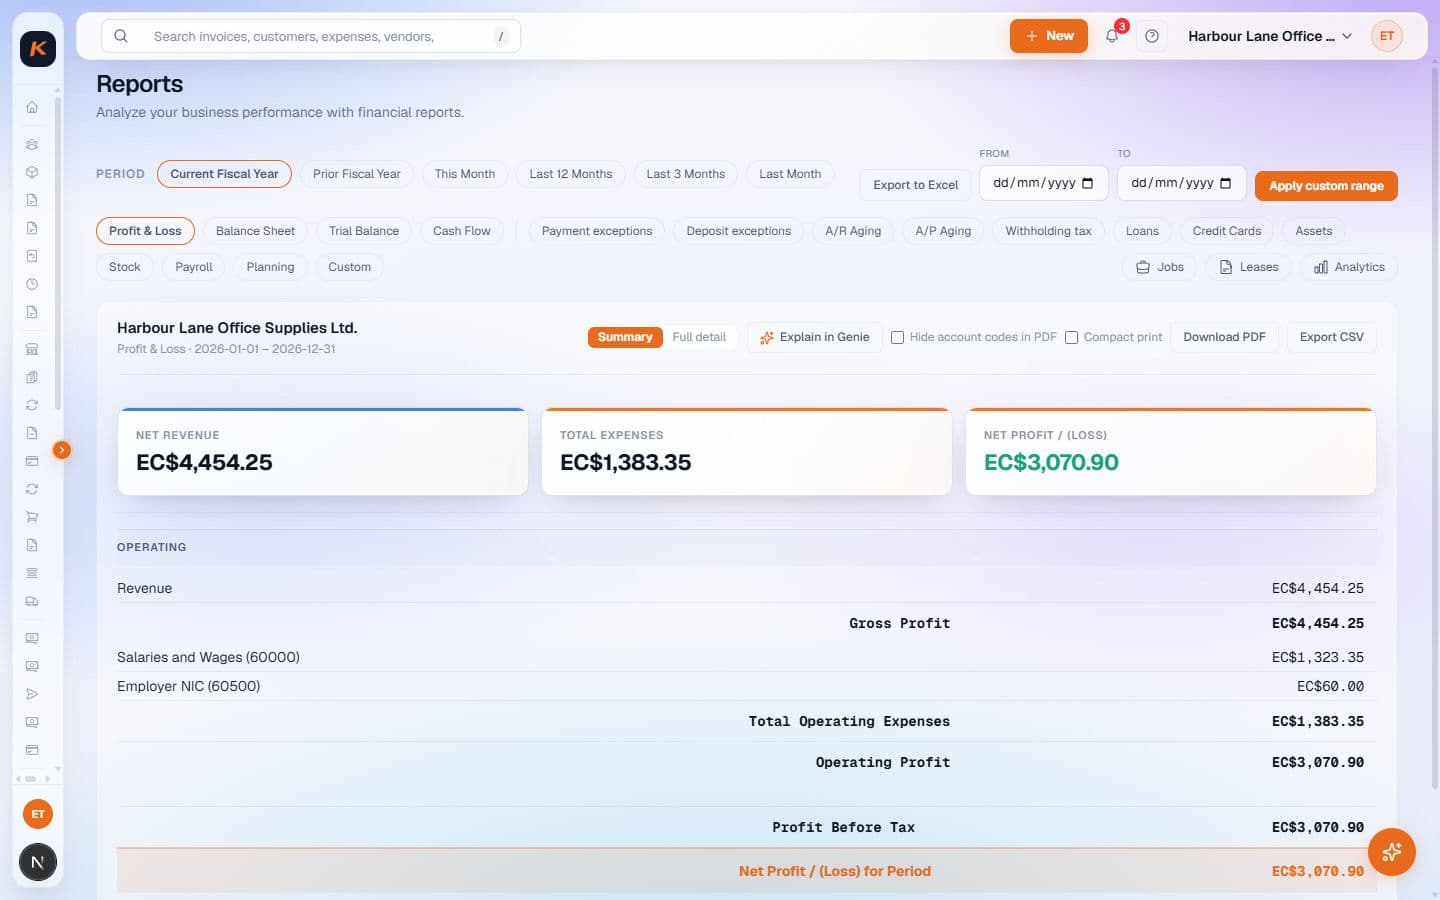Open the Jobs report
This screenshot has width=1440, height=900.
click(x=1160, y=267)
